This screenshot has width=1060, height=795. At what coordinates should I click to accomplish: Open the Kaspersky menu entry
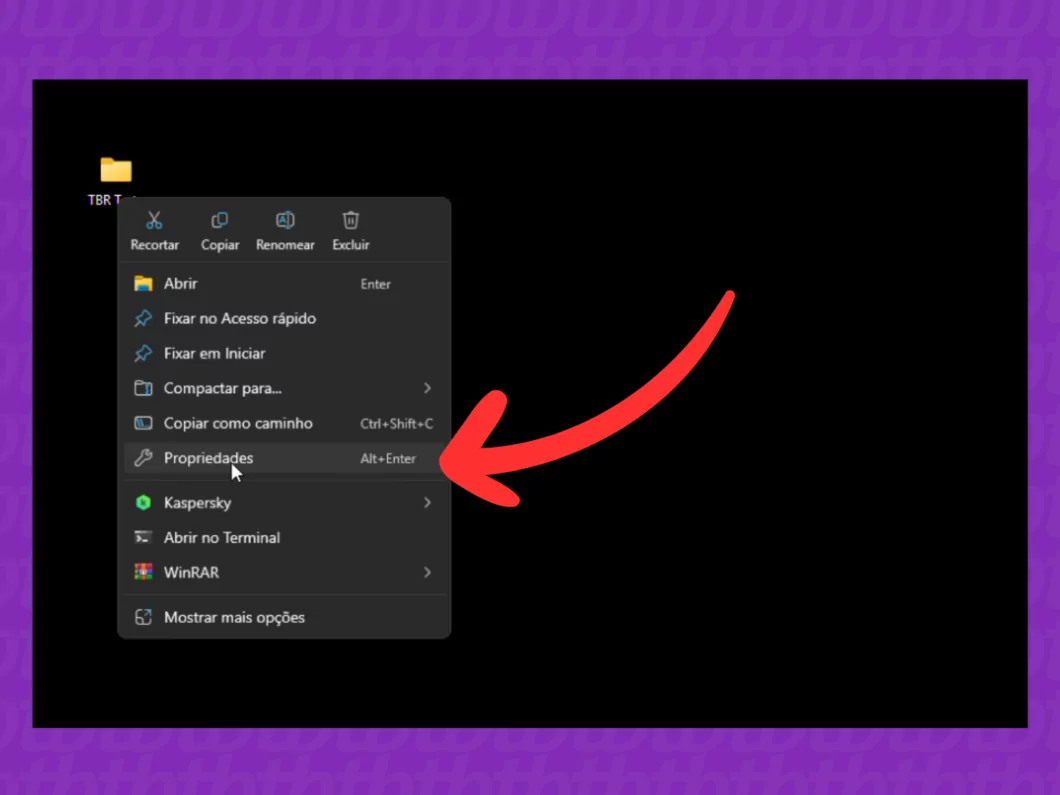pos(285,503)
